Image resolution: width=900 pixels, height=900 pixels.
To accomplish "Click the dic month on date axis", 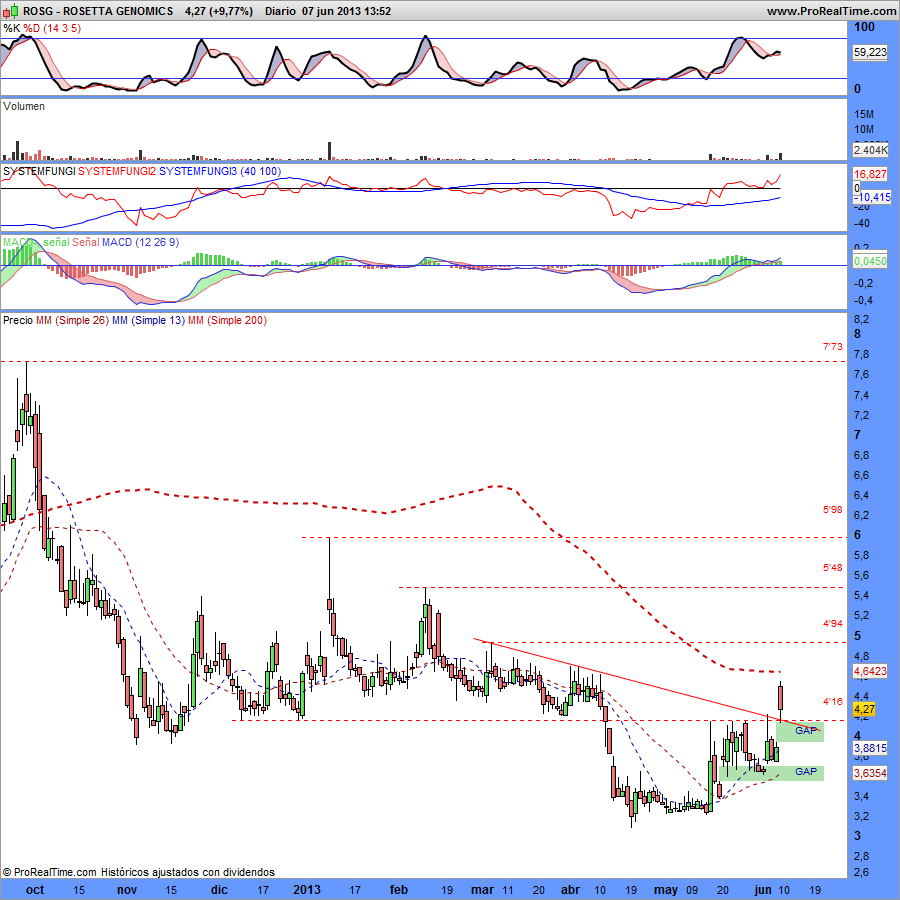I will click(219, 890).
